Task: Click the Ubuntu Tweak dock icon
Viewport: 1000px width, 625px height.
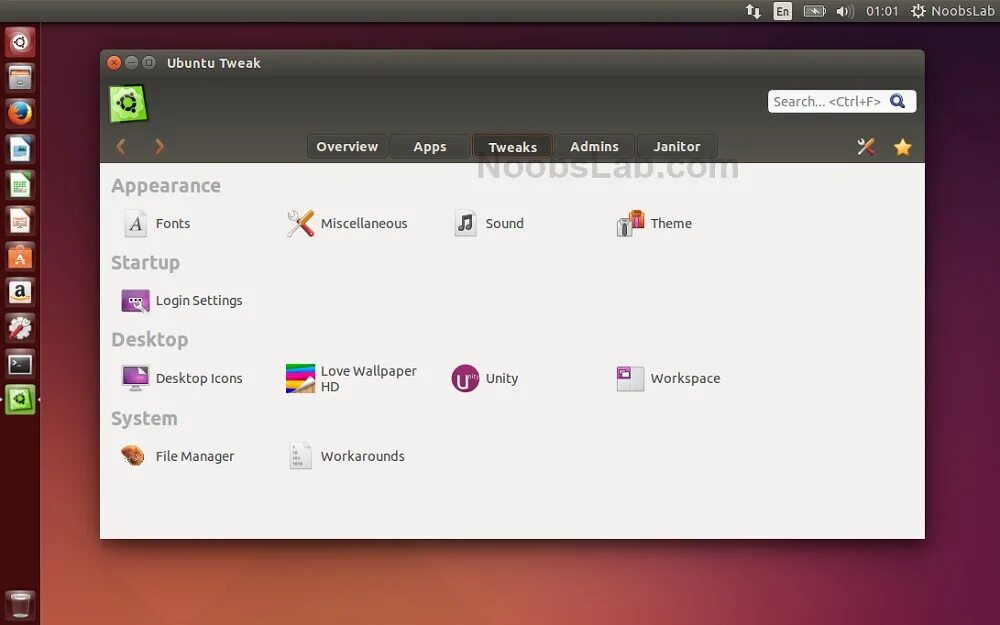Action: pos(20,400)
